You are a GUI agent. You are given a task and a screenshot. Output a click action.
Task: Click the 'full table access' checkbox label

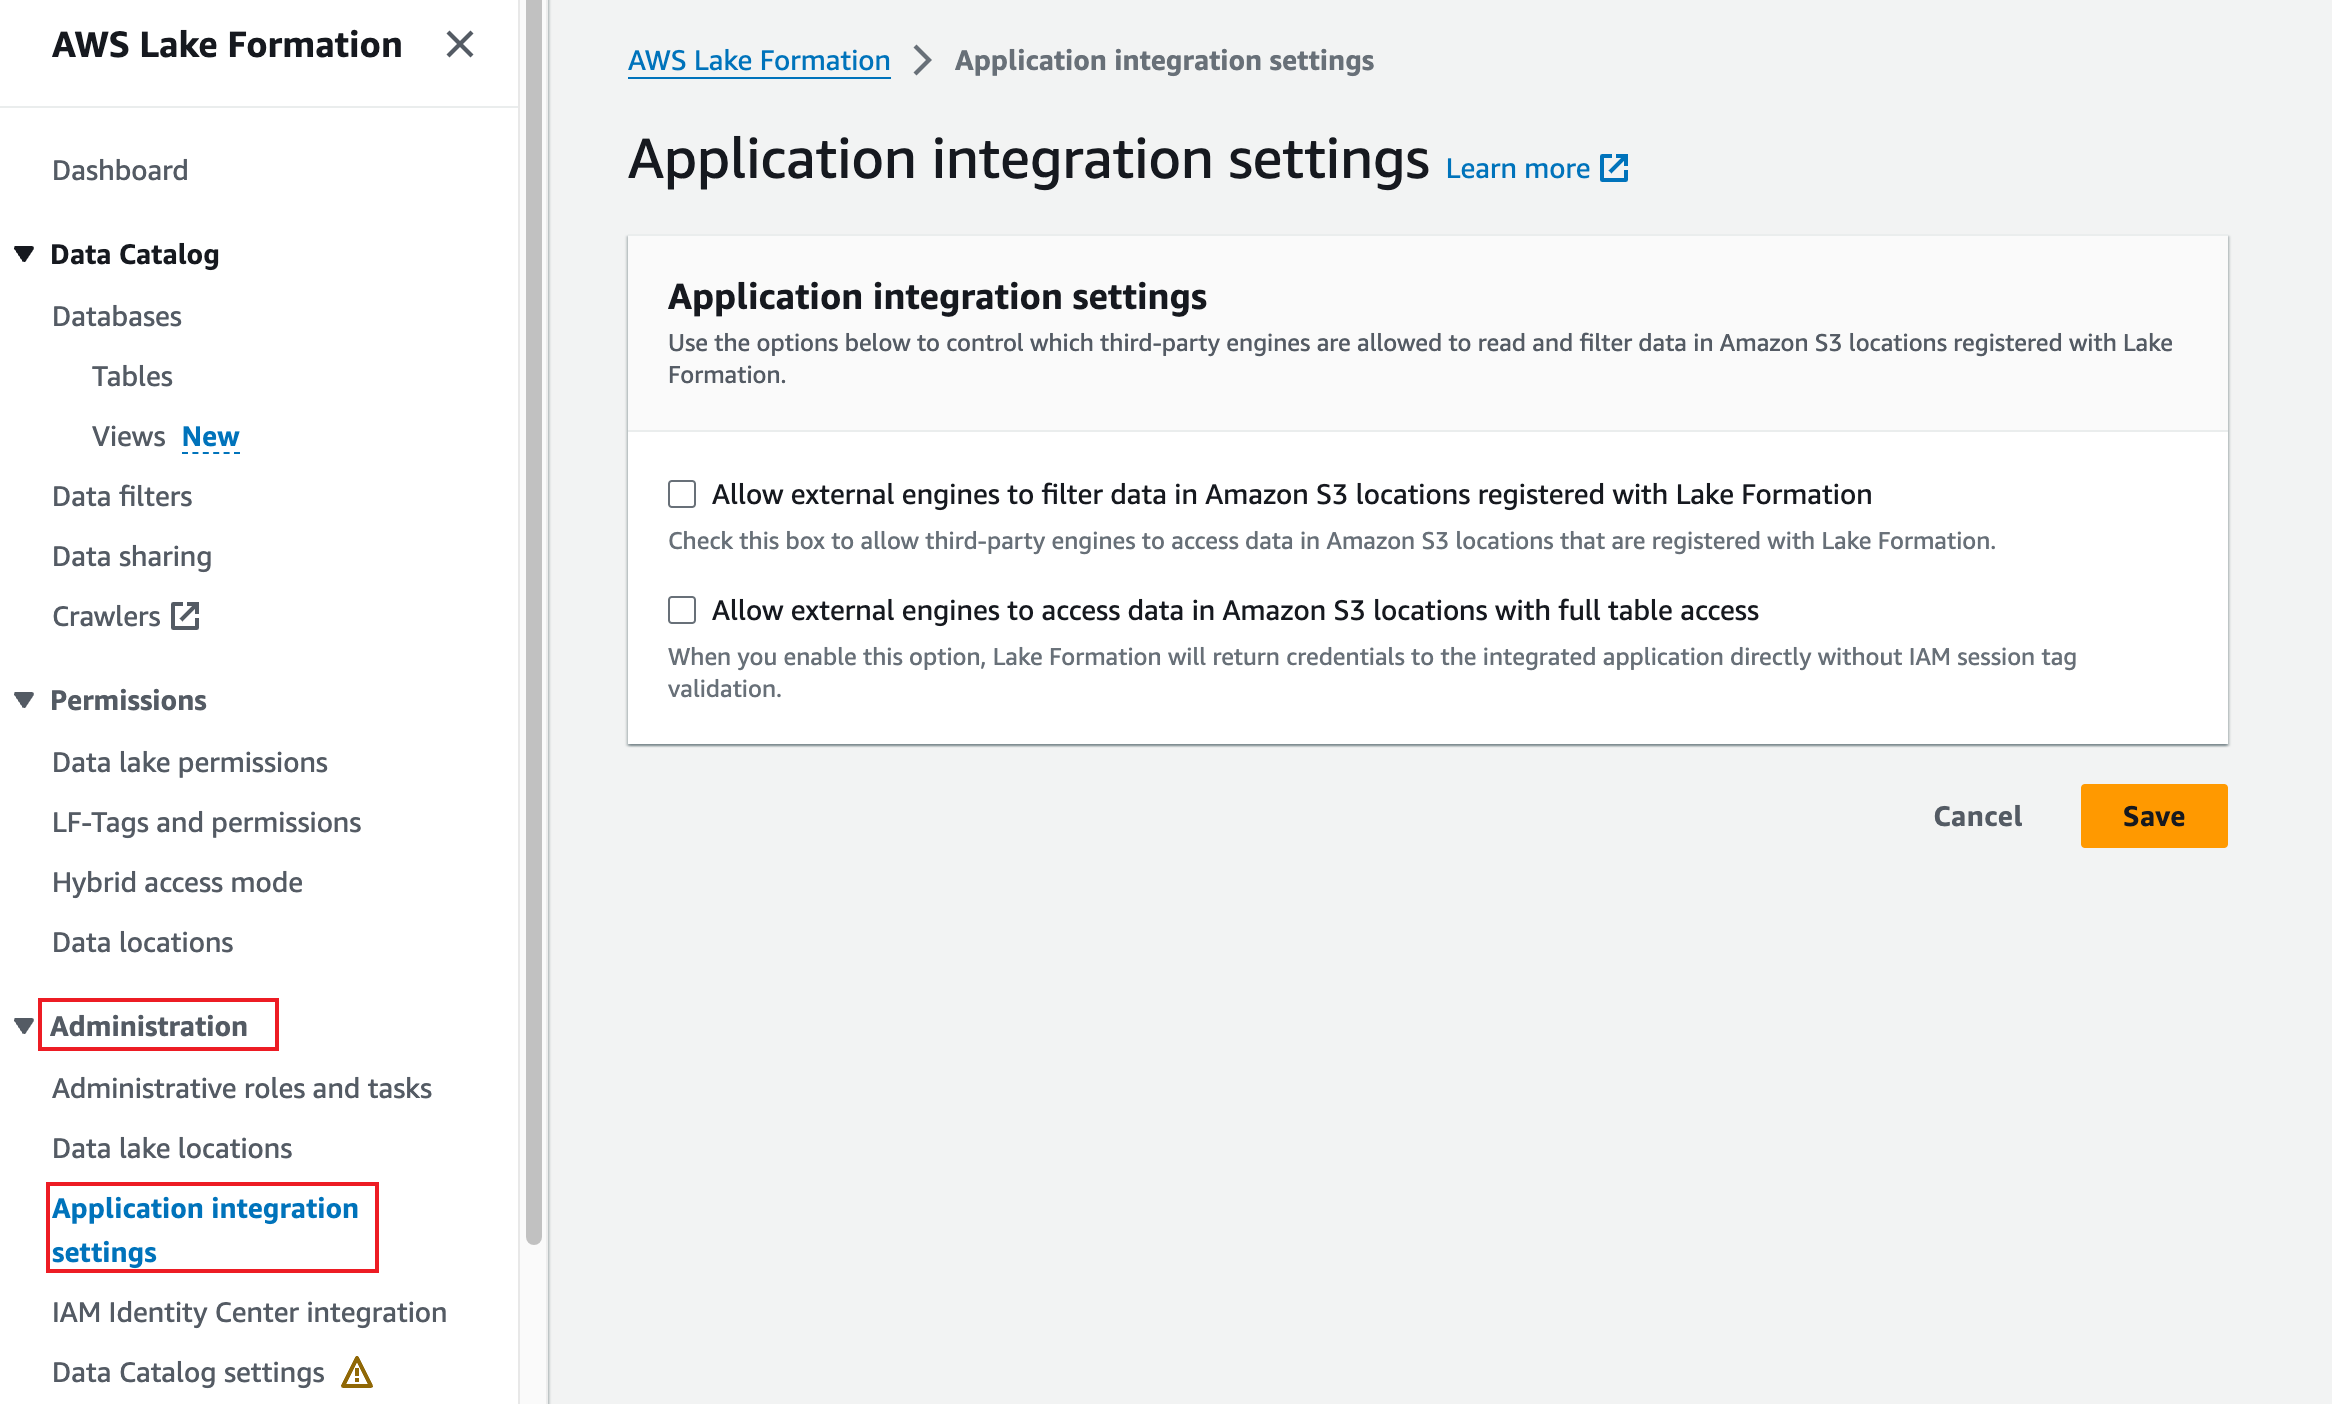pos(1235,610)
